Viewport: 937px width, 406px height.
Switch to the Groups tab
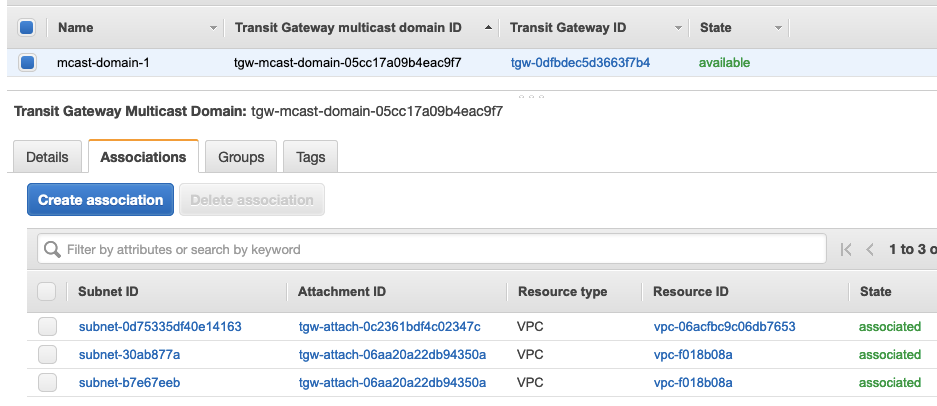coord(241,157)
